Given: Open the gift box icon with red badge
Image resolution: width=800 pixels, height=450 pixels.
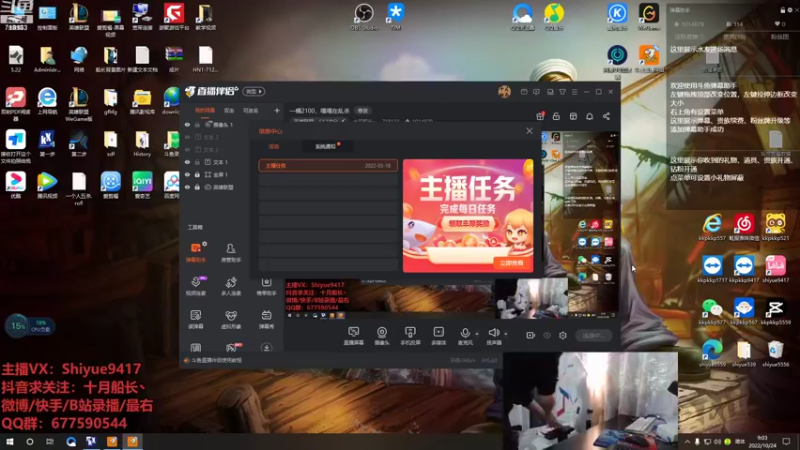Looking at the screenshot, I should point(540,116).
